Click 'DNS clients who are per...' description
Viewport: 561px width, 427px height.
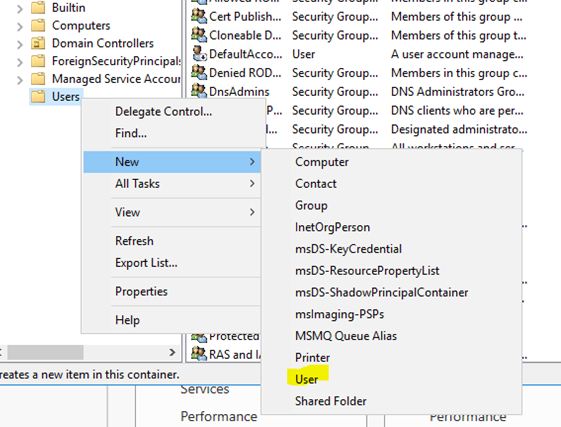457,111
